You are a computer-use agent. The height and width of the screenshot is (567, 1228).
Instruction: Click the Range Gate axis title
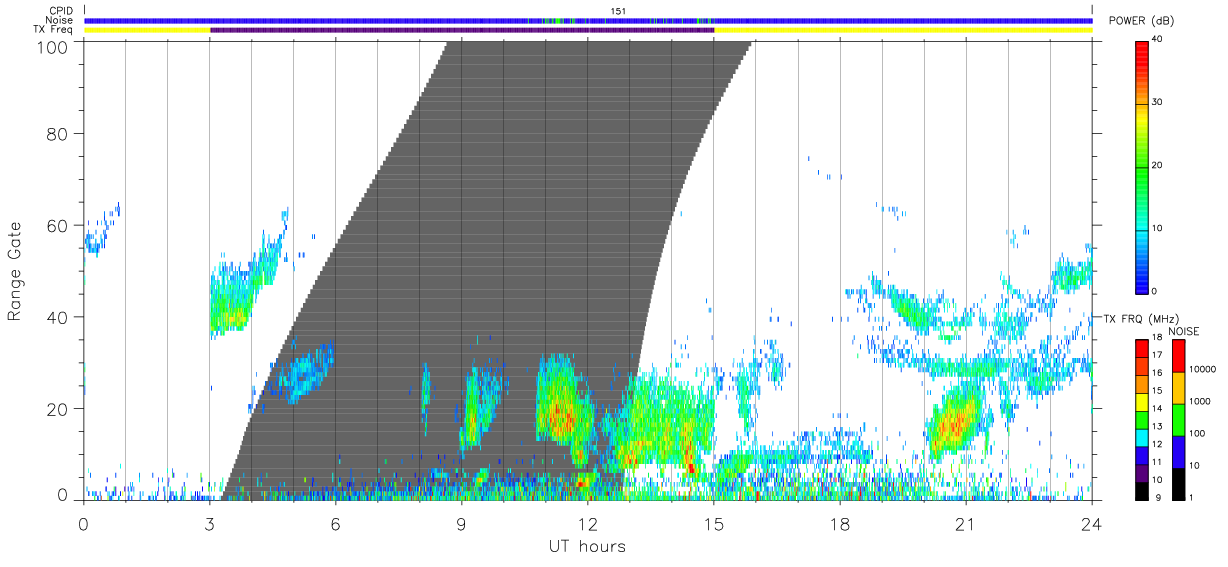pos(15,270)
